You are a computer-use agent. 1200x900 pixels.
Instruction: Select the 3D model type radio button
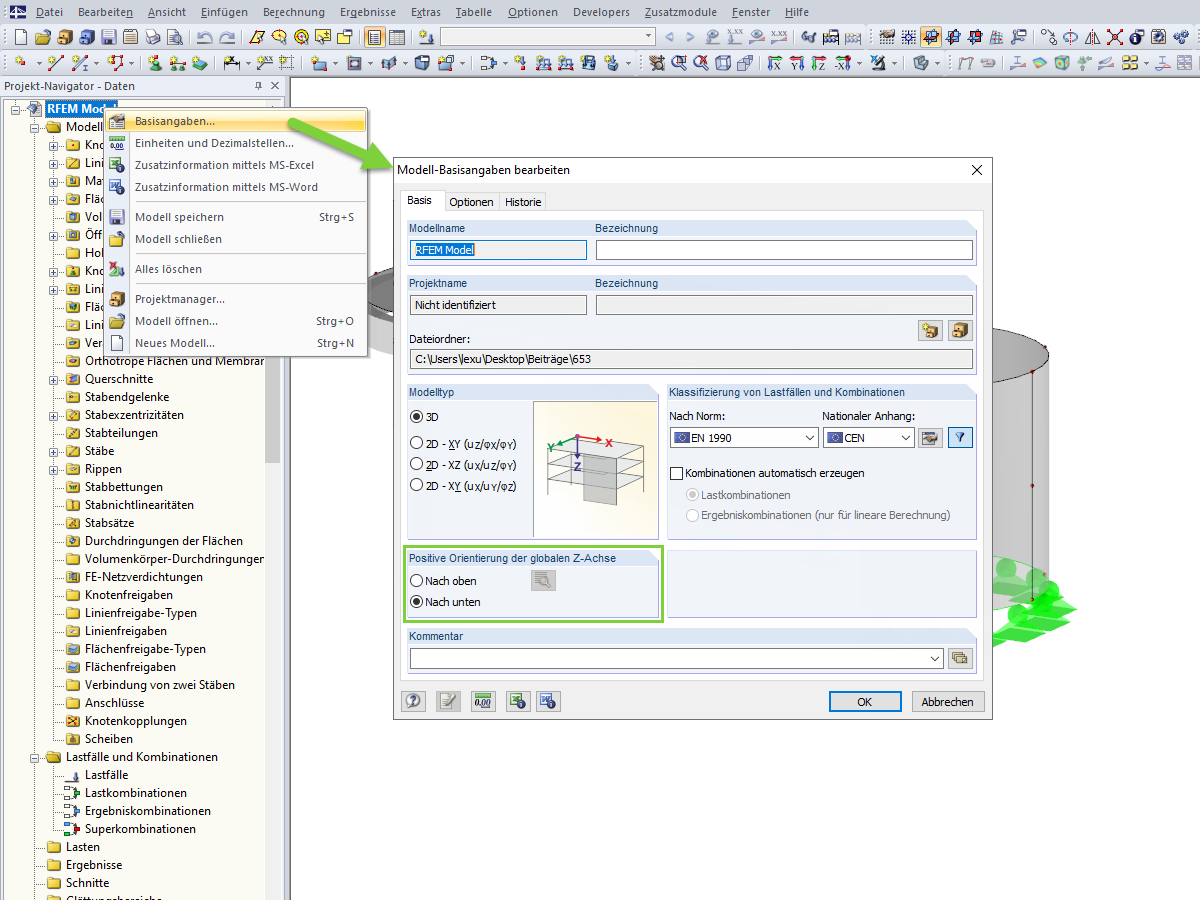417,416
